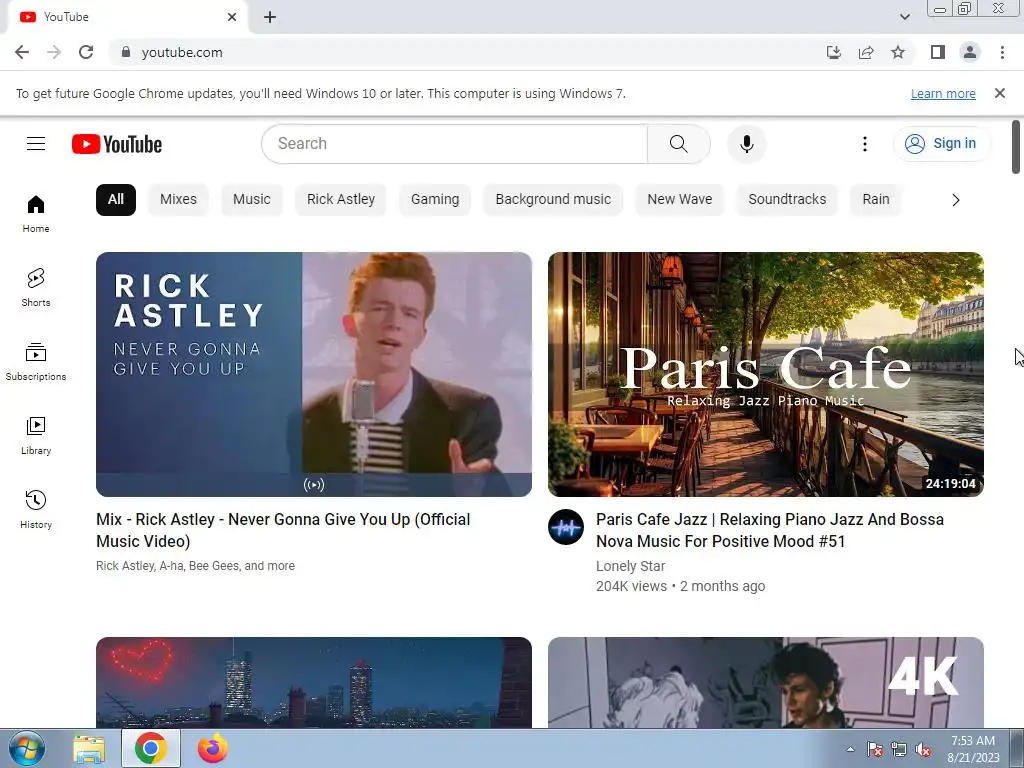1024x768 pixels.
Task: Open the Windows Start menu
Action: coord(27,749)
